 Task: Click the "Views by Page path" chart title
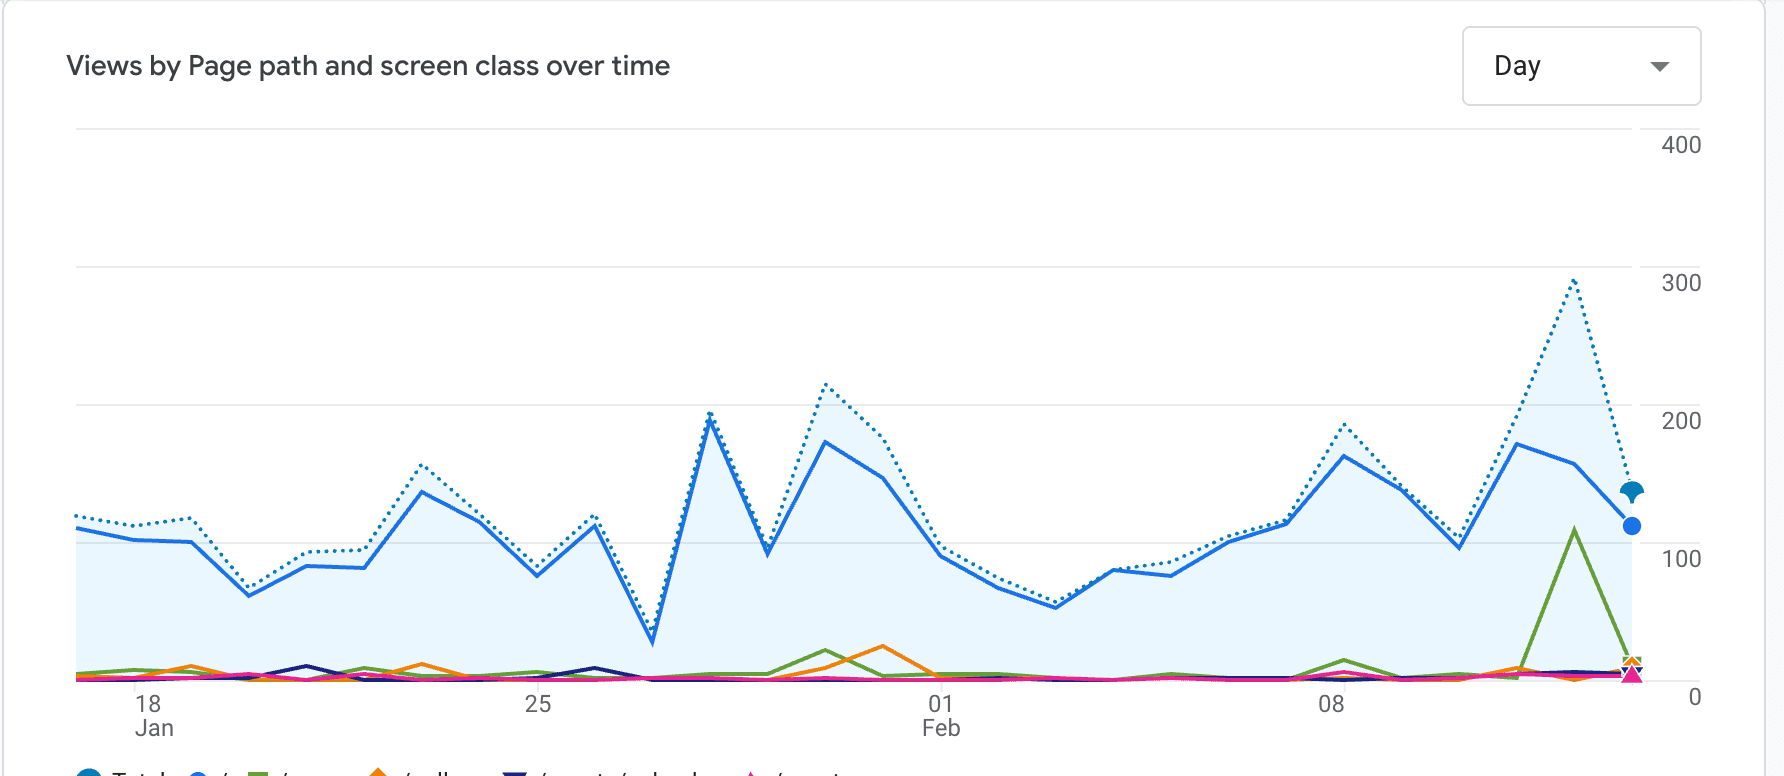click(x=368, y=66)
